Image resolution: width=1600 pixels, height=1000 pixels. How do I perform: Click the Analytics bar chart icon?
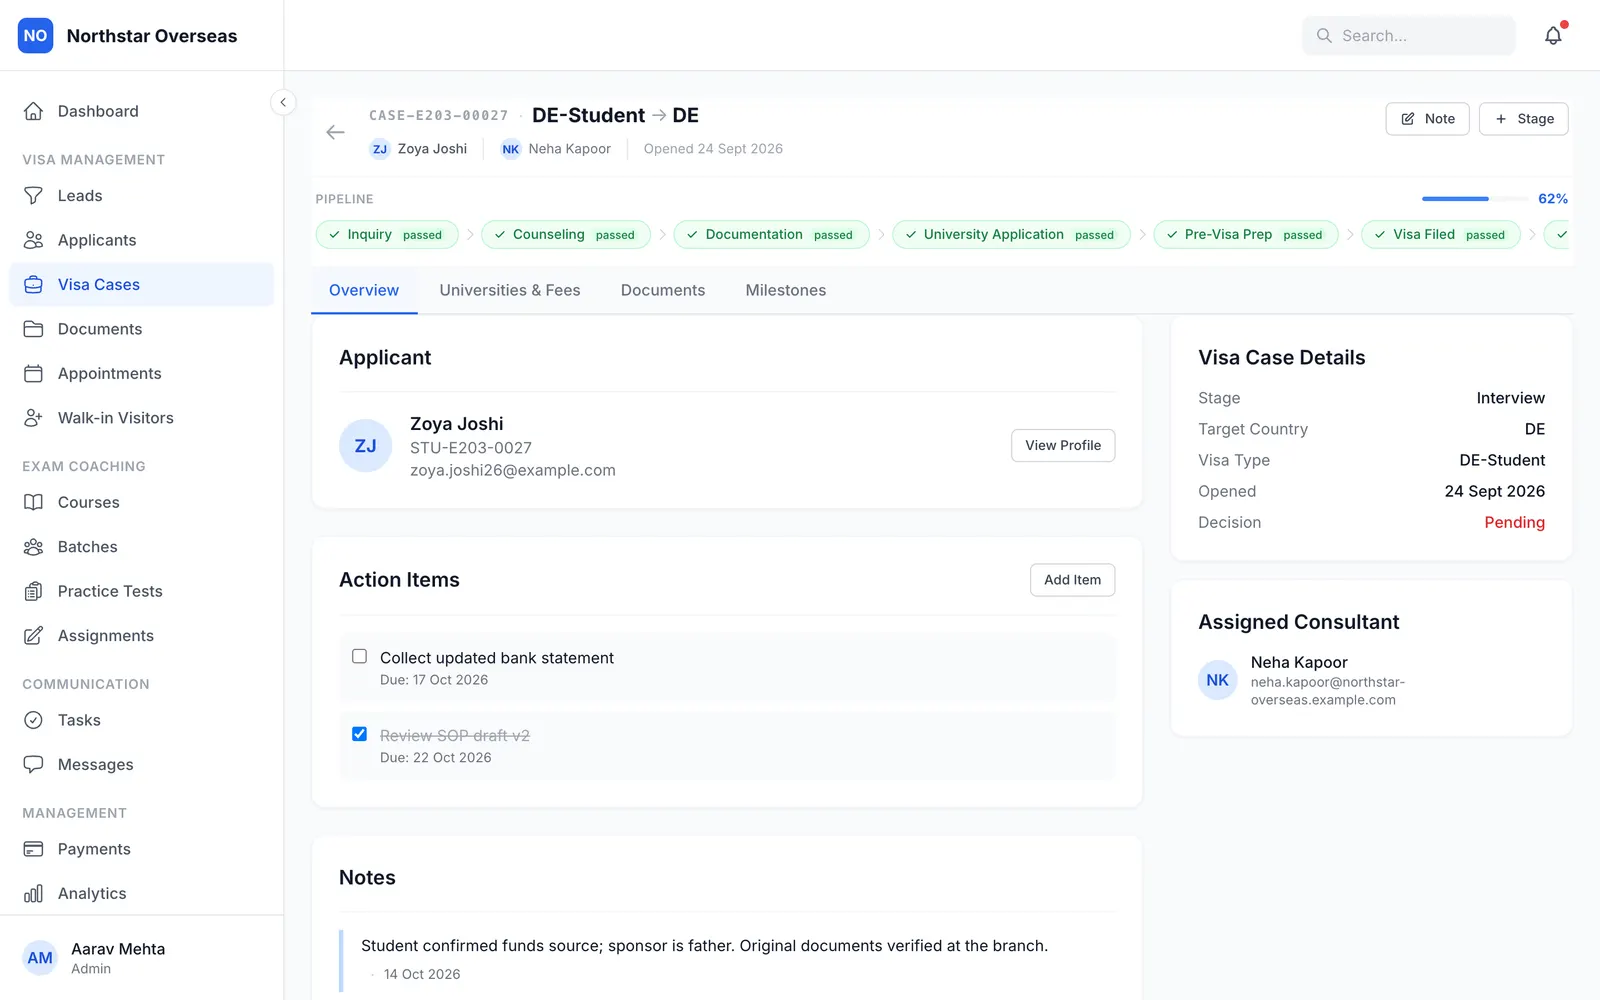[33, 894]
